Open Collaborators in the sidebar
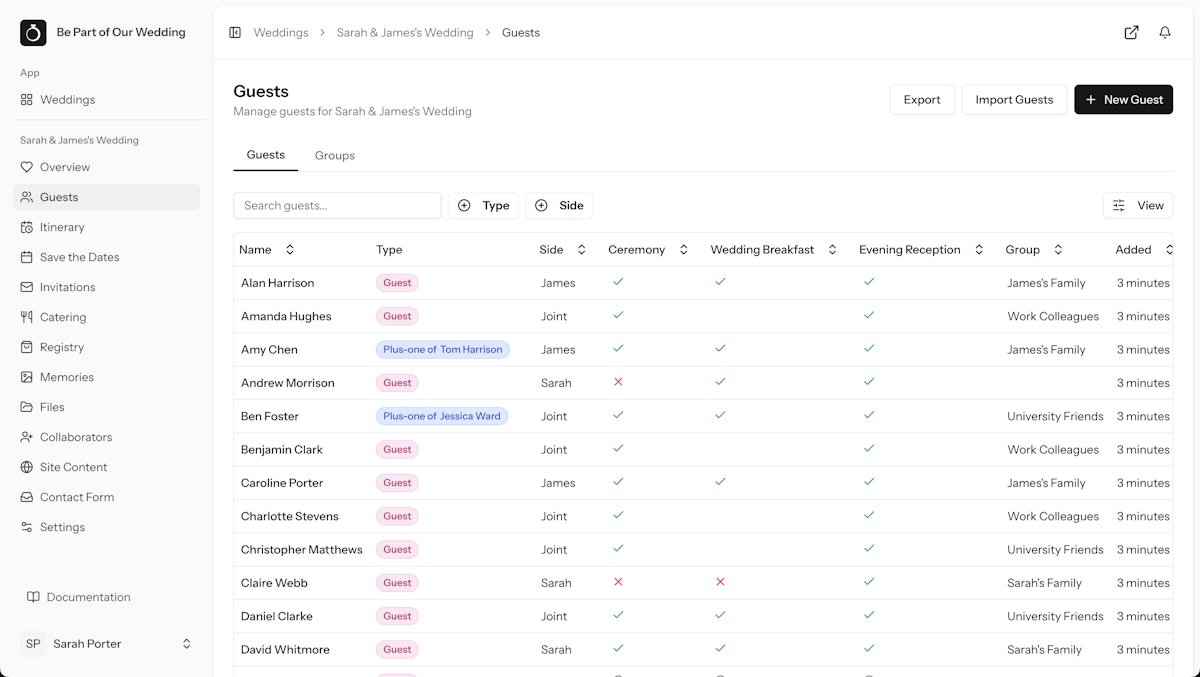Image resolution: width=1200 pixels, height=677 pixels. (107, 437)
